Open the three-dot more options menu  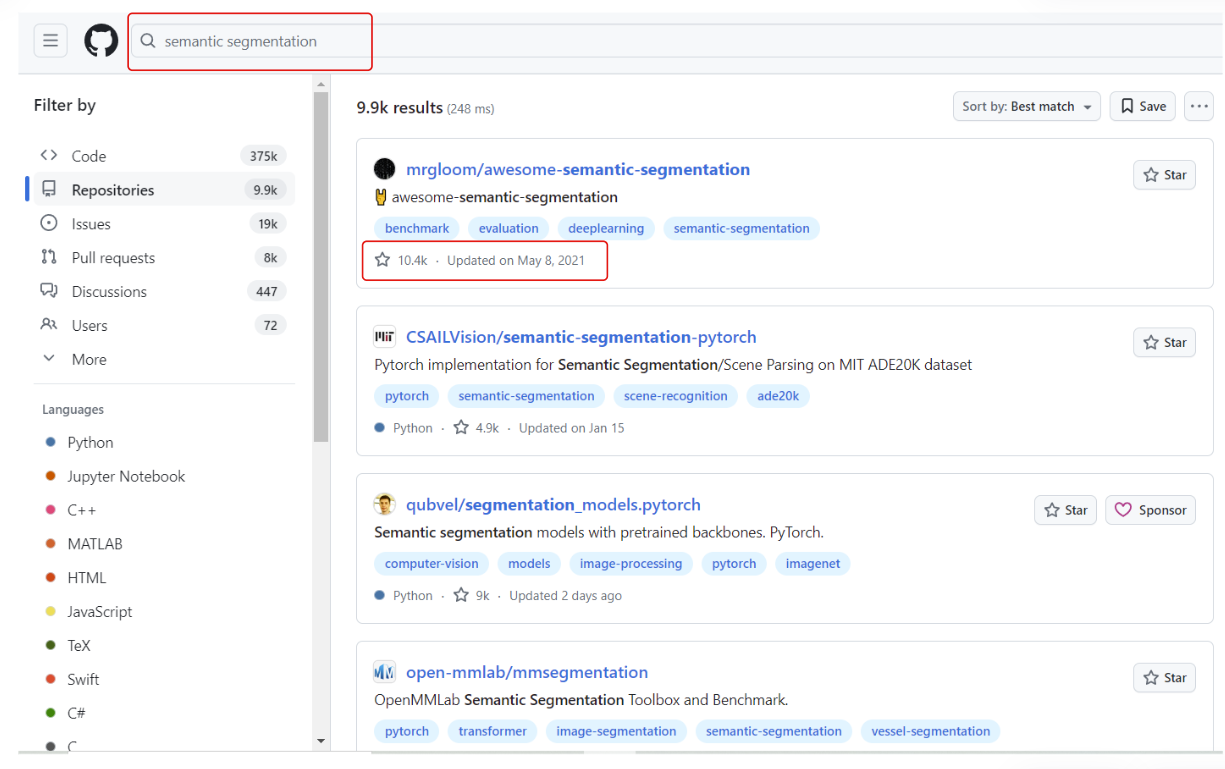click(x=1199, y=106)
